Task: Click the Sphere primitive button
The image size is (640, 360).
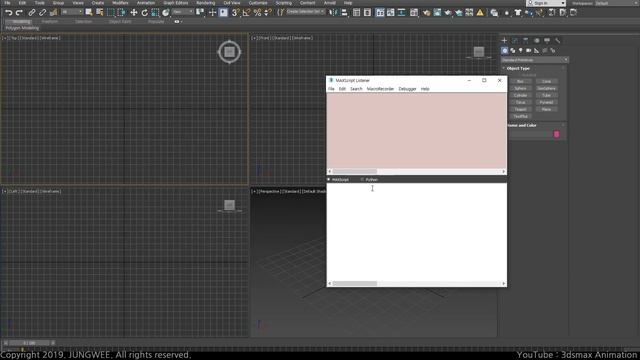Action: coord(520,88)
